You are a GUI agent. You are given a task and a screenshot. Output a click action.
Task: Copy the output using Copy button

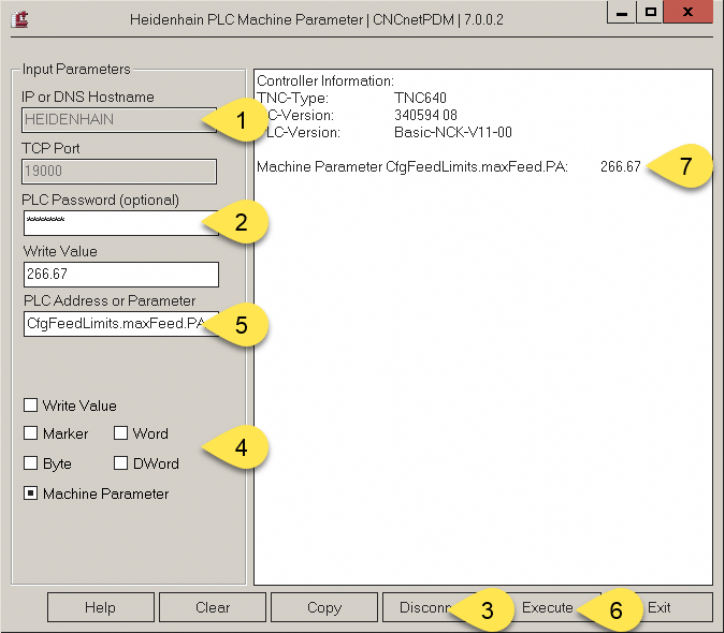point(324,608)
